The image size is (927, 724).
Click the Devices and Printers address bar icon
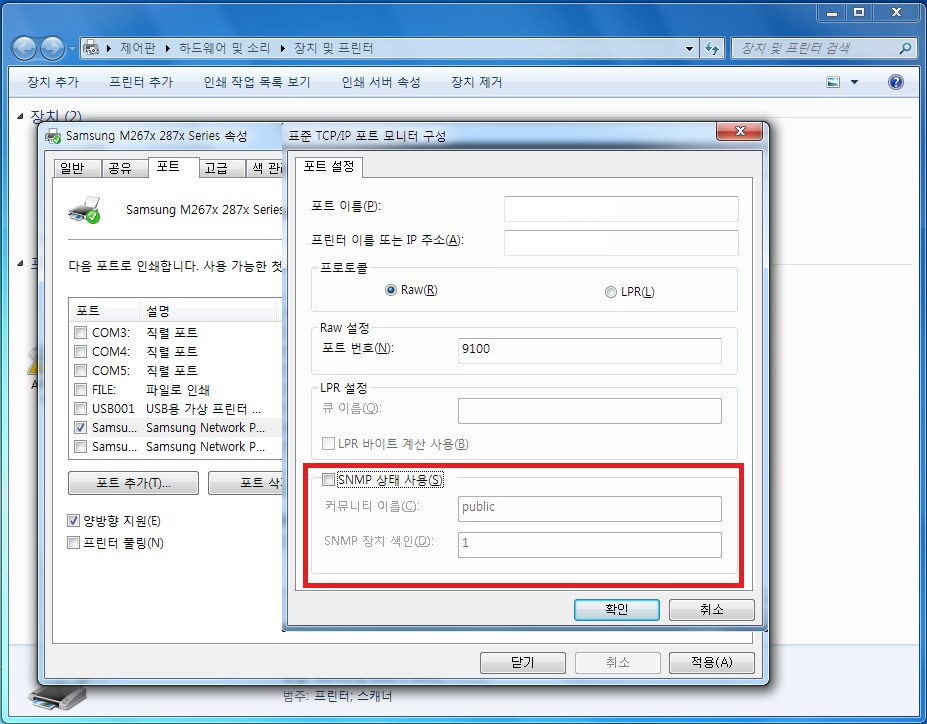pos(90,48)
